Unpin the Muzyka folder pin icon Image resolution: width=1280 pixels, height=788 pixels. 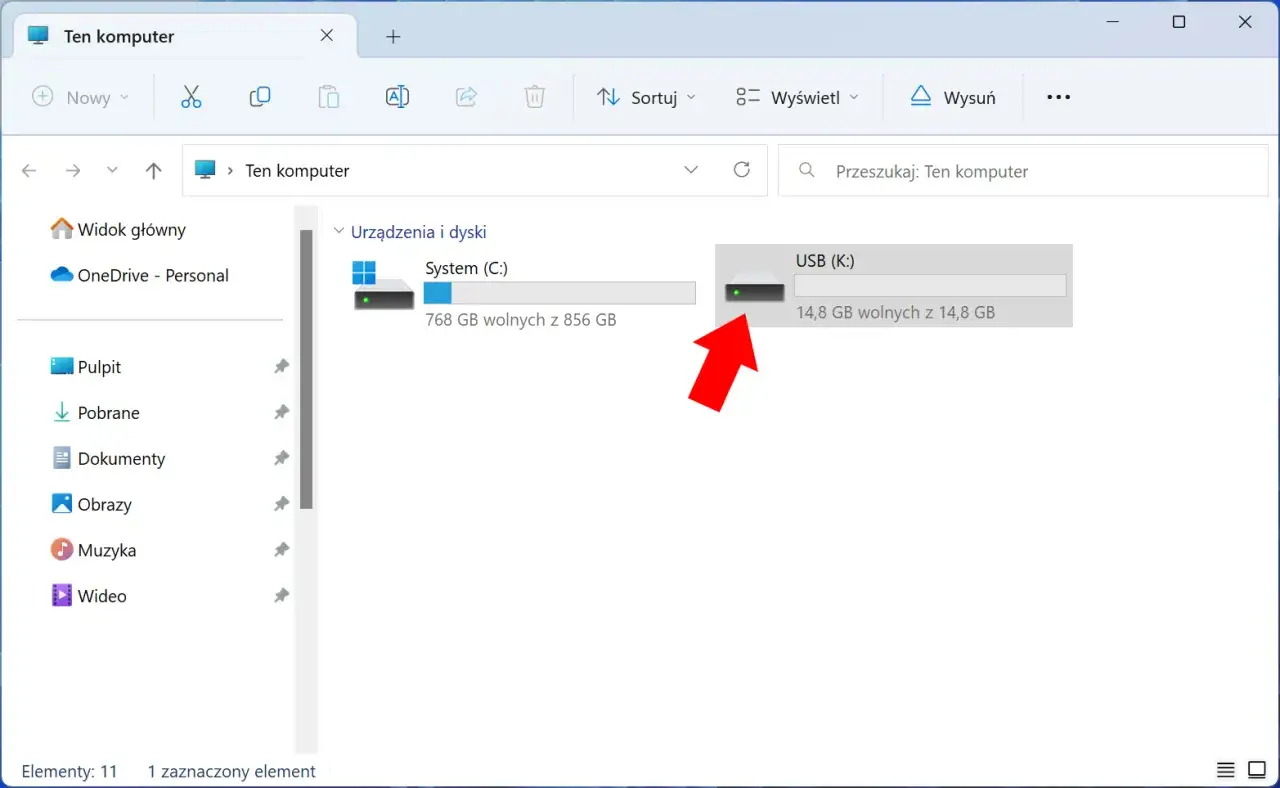(x=281, y=549)
